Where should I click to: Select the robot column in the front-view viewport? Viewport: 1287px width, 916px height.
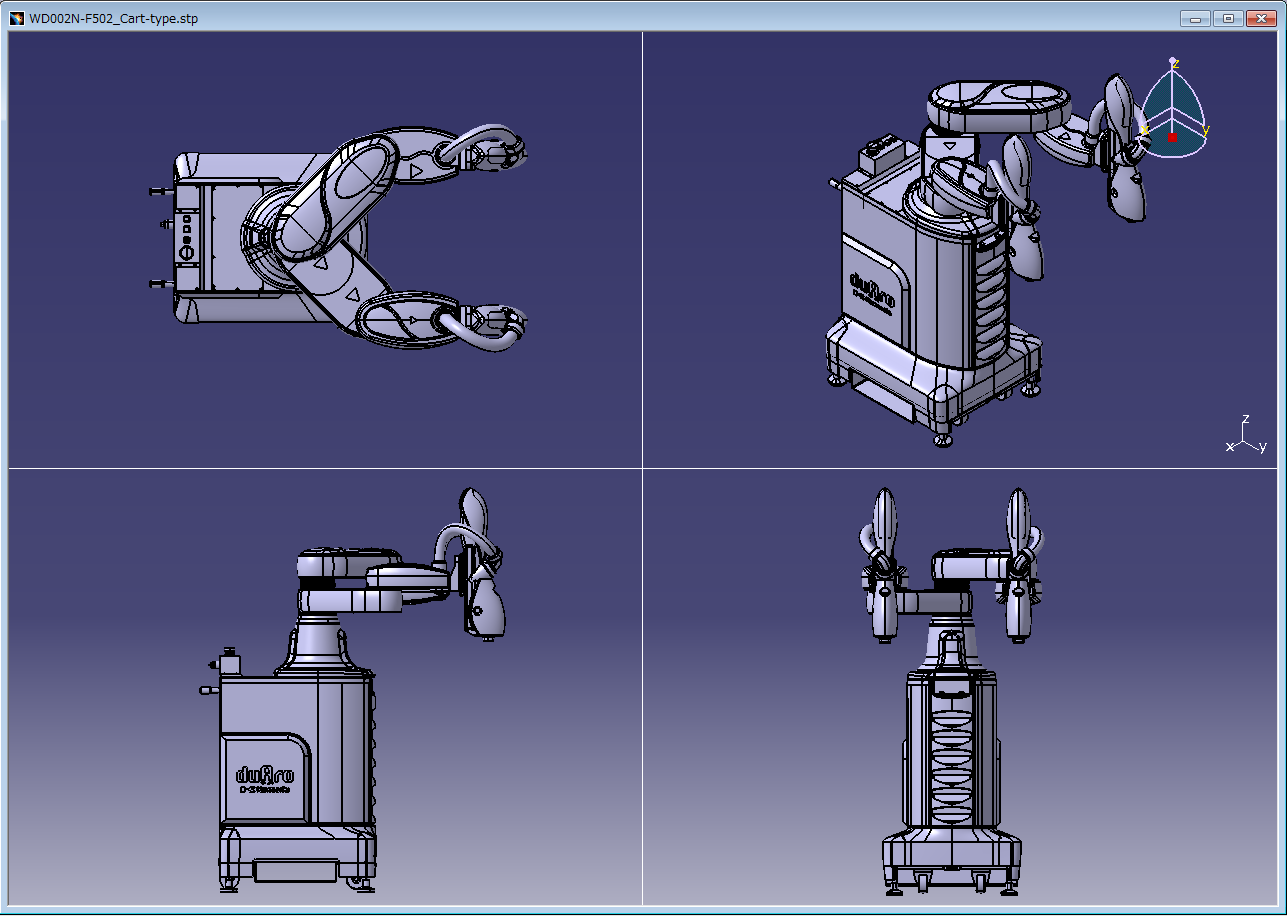952,750
